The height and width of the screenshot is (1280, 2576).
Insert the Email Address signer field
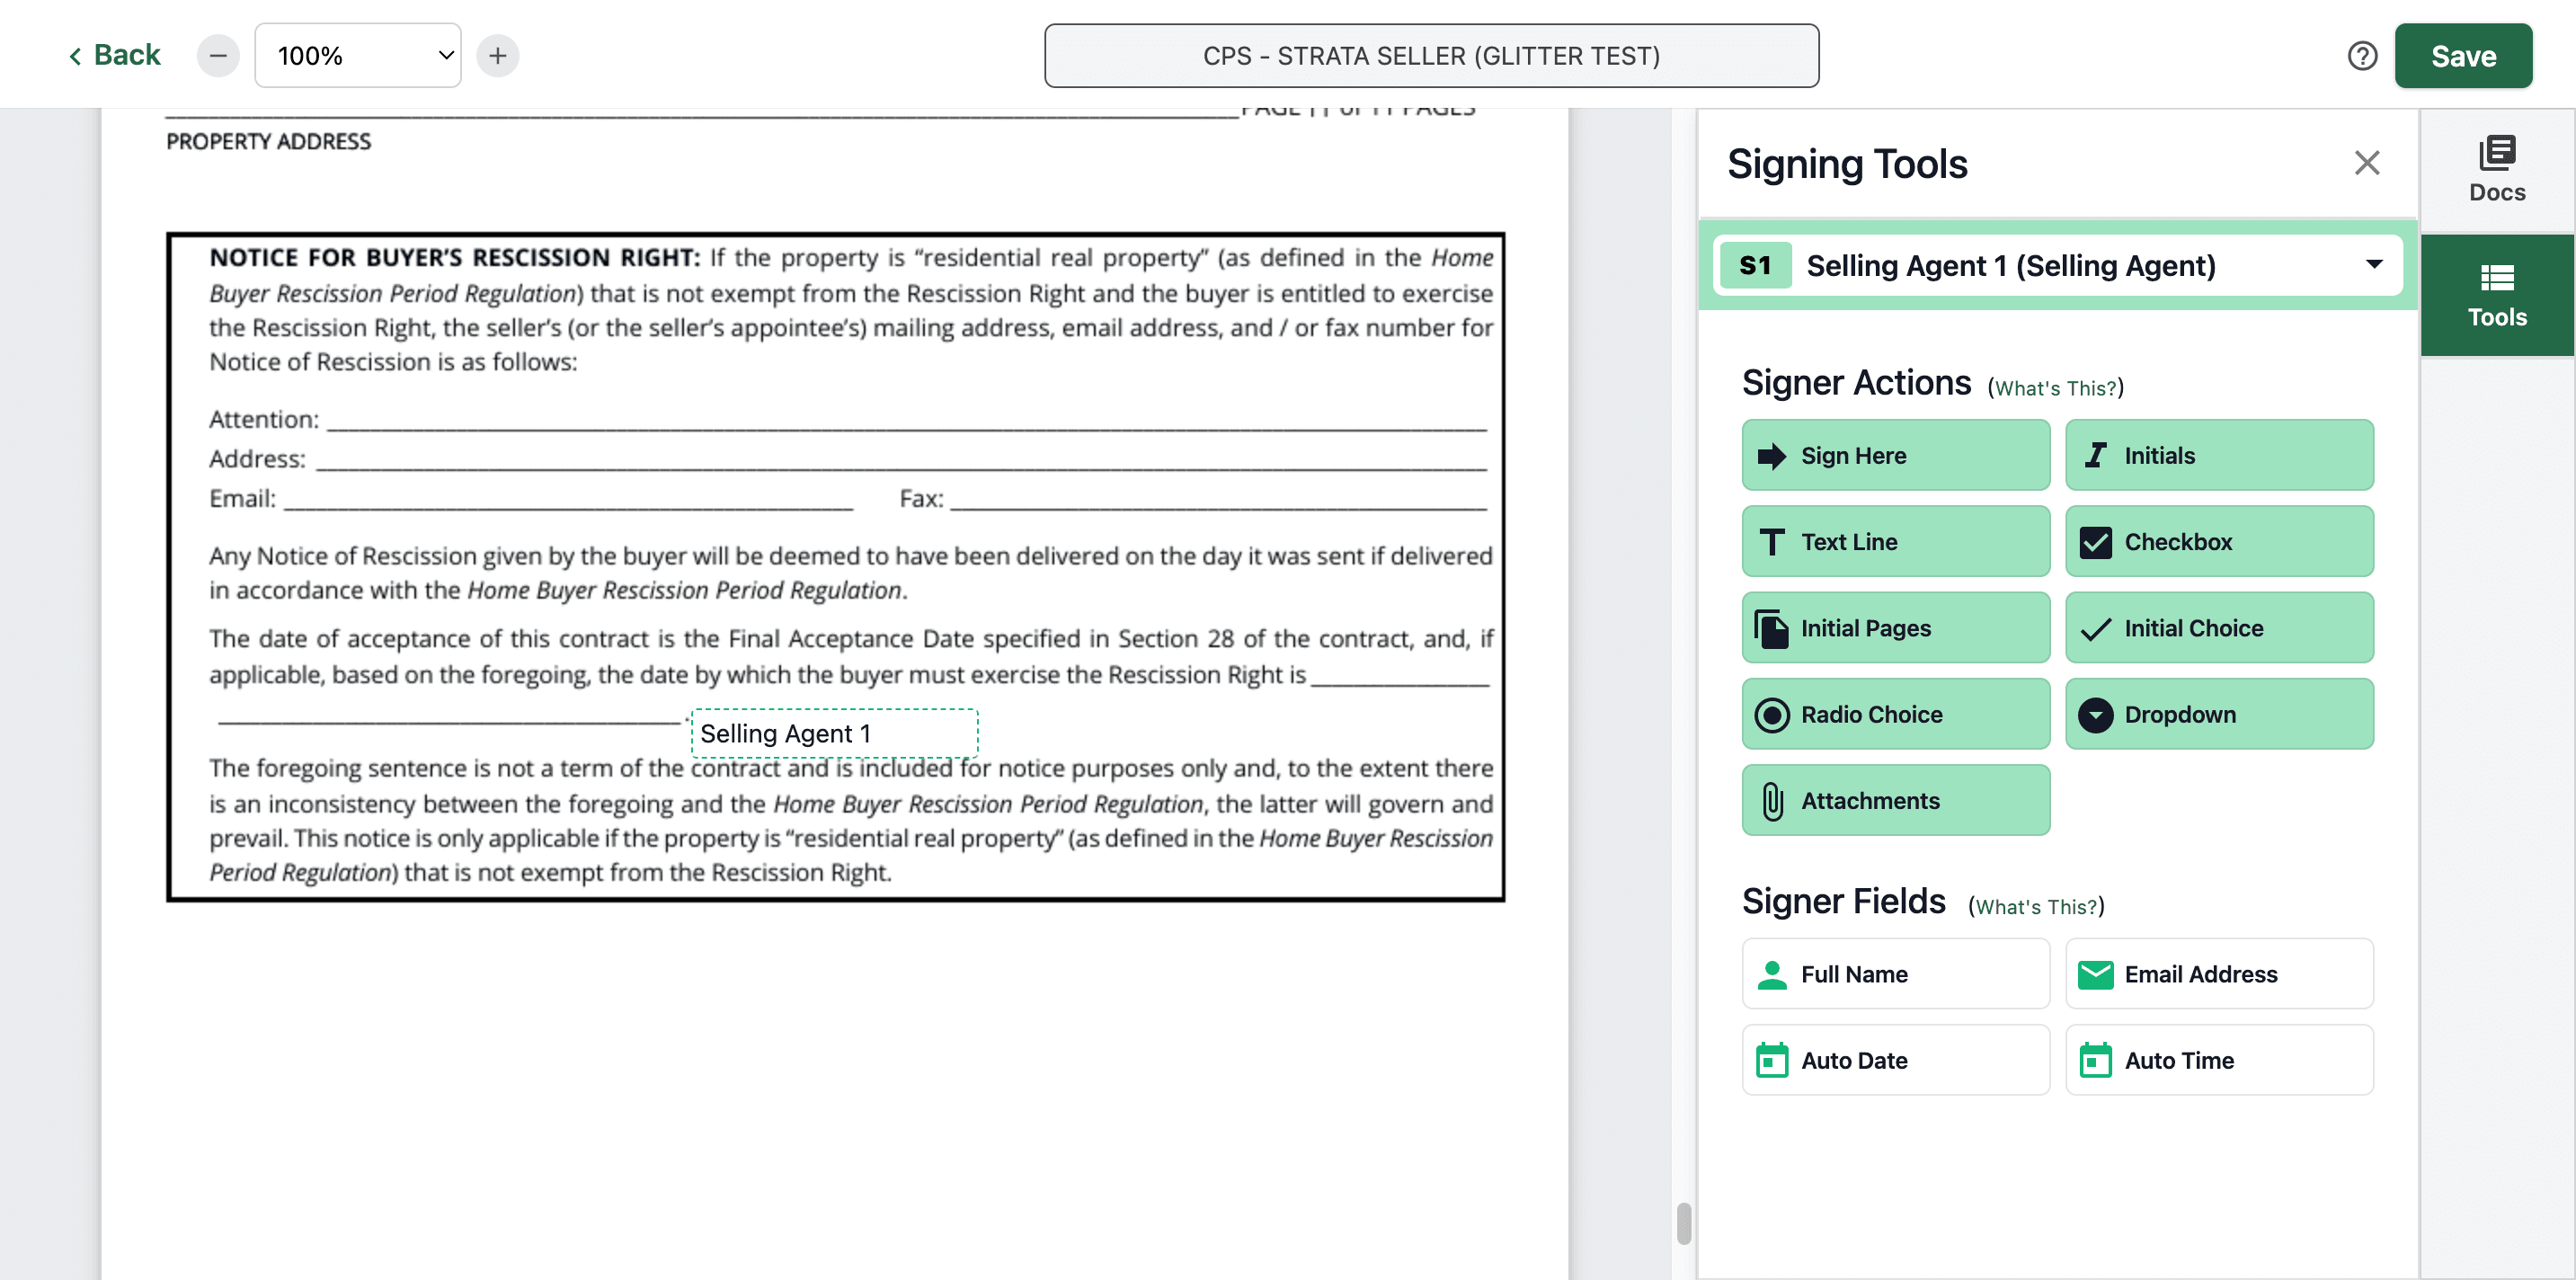click(2219, 973)
